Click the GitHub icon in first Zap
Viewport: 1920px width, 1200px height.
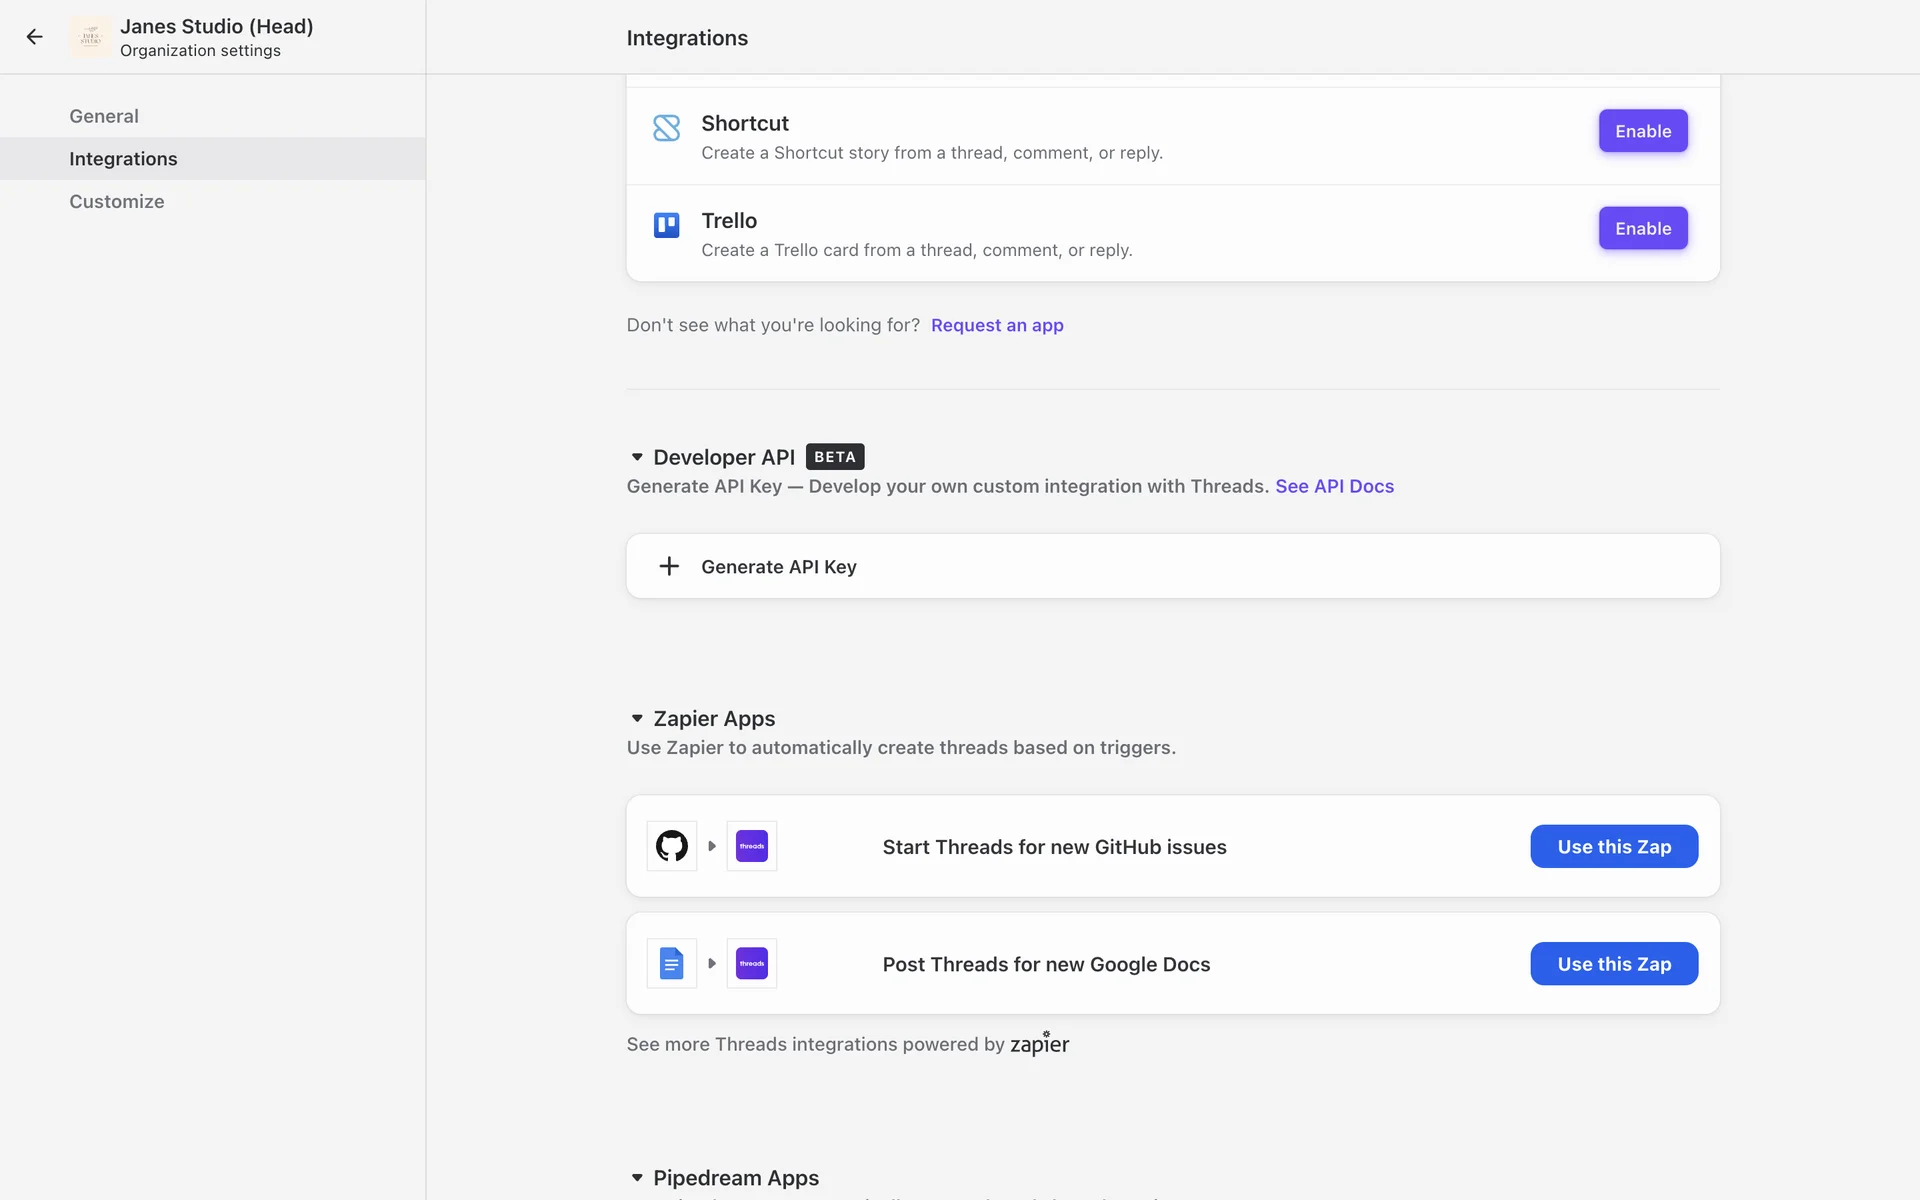(672, 846)
